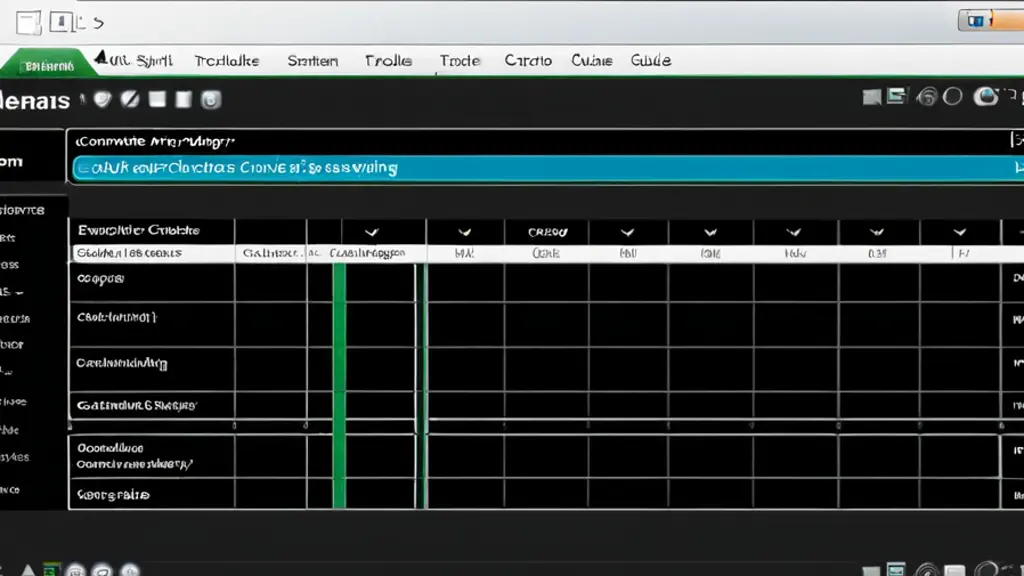Click the spiral circle icon in the right toolbar
The width and height of the screenshot is (1024, 576).
click(x=926, y=97)
